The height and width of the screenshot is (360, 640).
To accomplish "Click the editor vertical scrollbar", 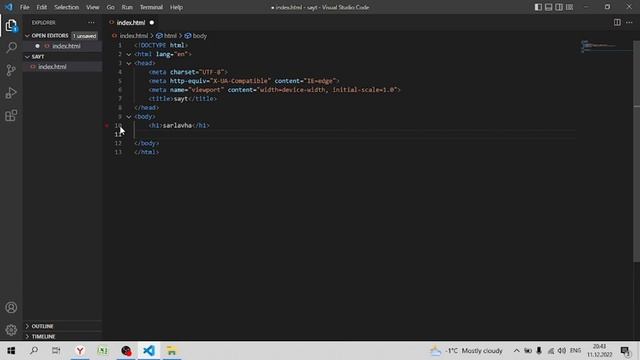I will pos(636,151).
